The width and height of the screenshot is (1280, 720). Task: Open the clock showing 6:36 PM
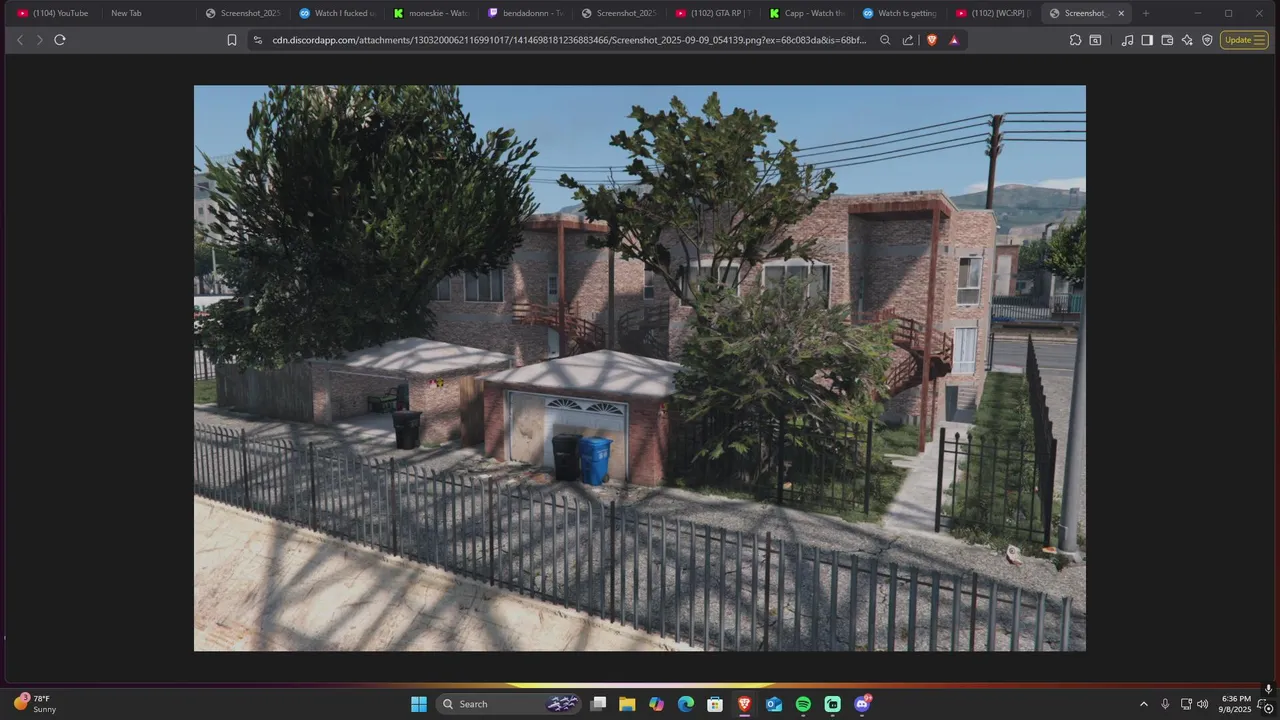[1236, 704]
